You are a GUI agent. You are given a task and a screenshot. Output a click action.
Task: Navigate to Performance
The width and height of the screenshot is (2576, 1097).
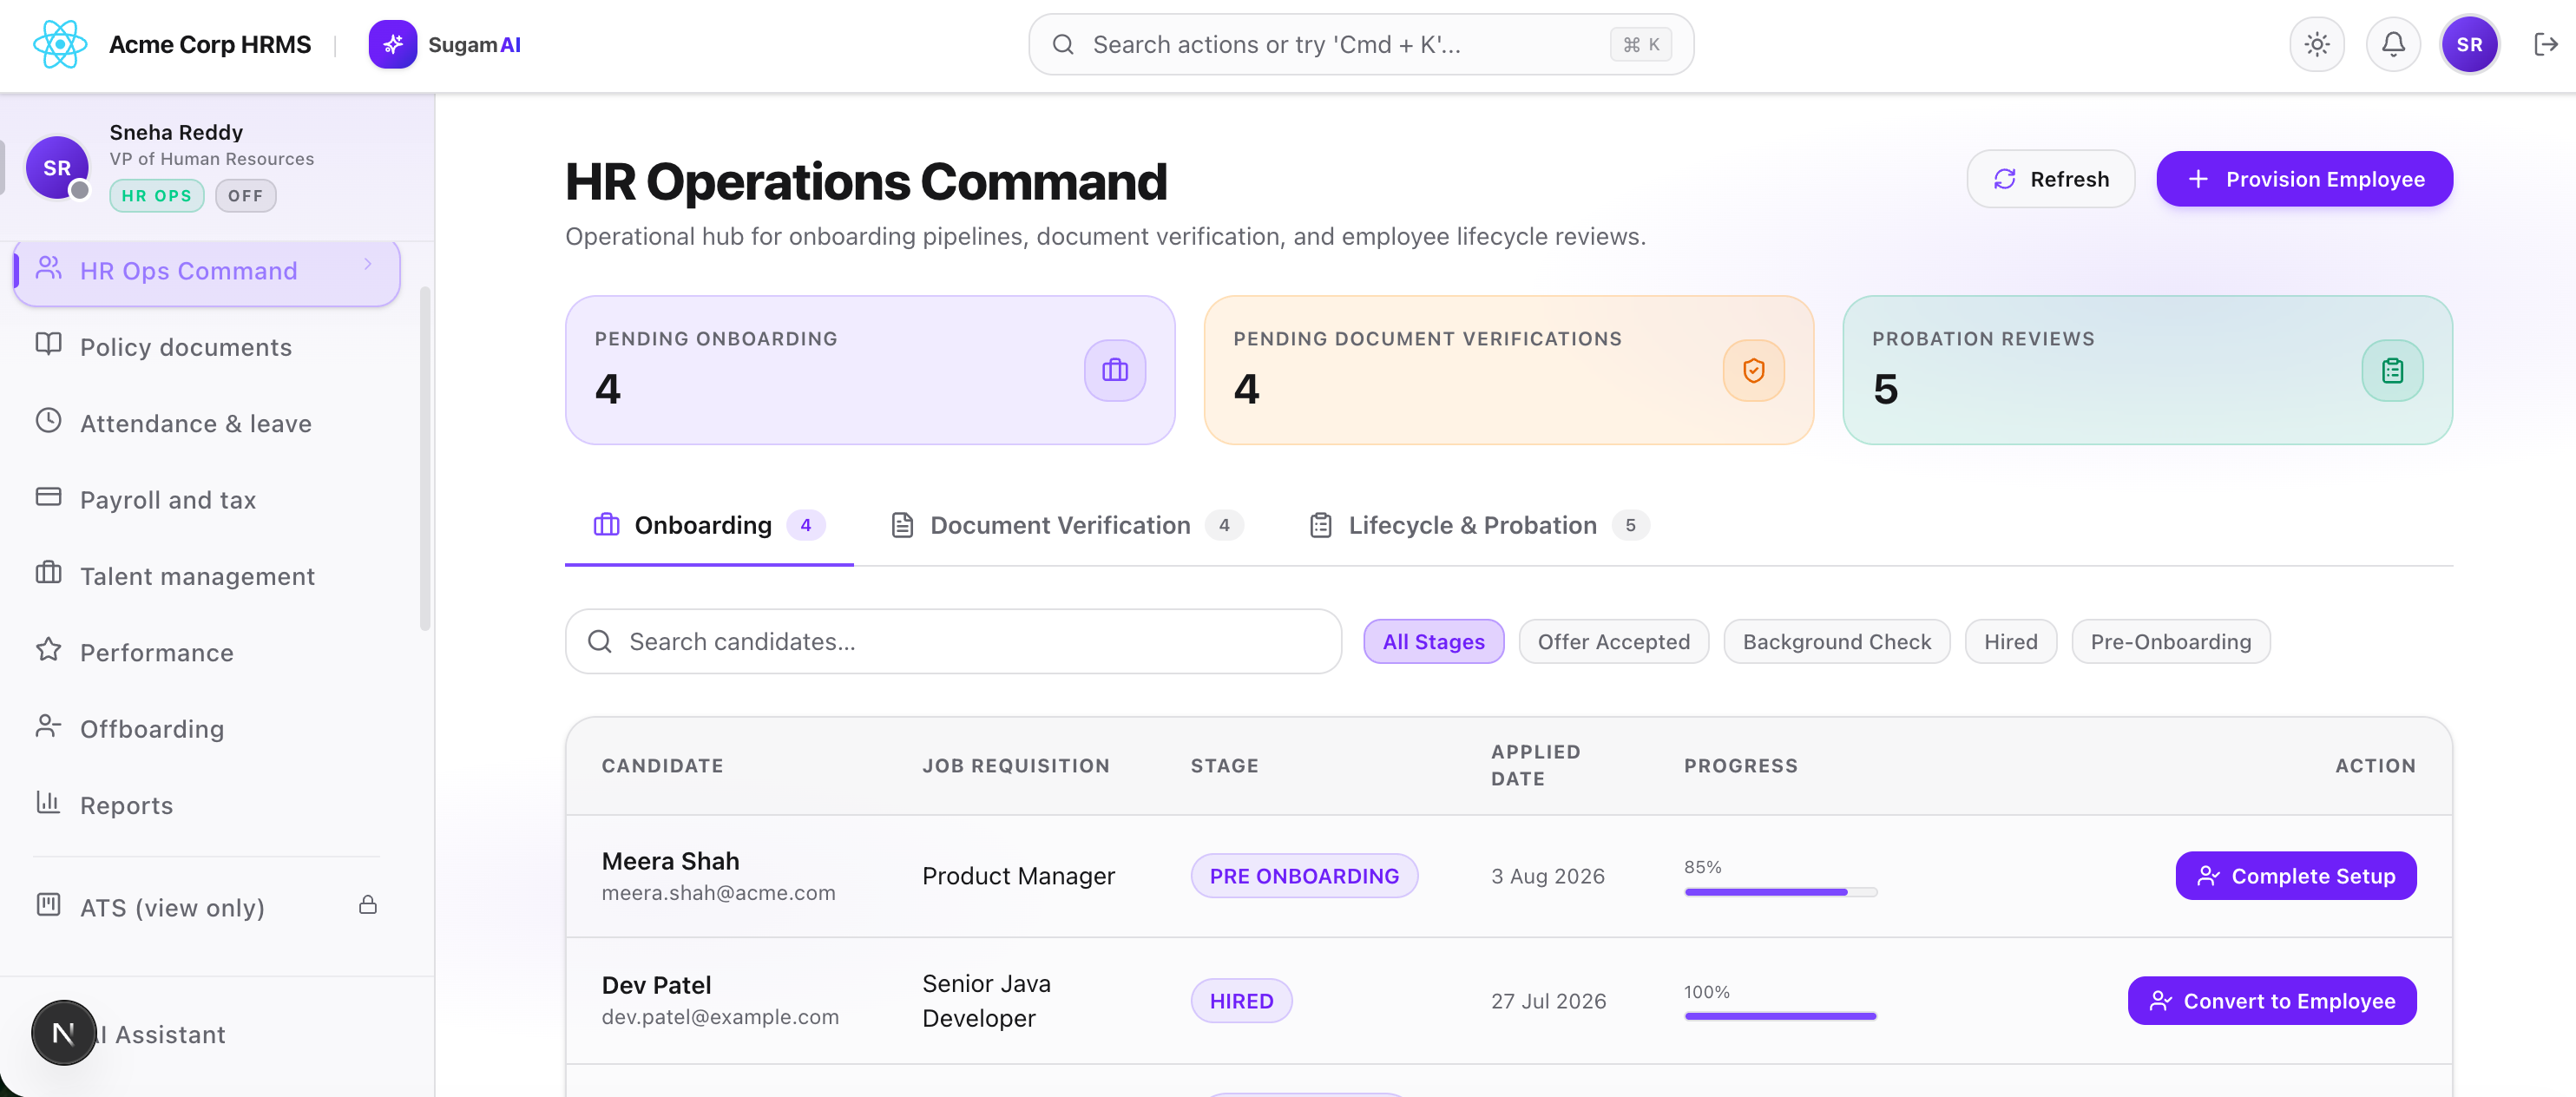(207, 653)
